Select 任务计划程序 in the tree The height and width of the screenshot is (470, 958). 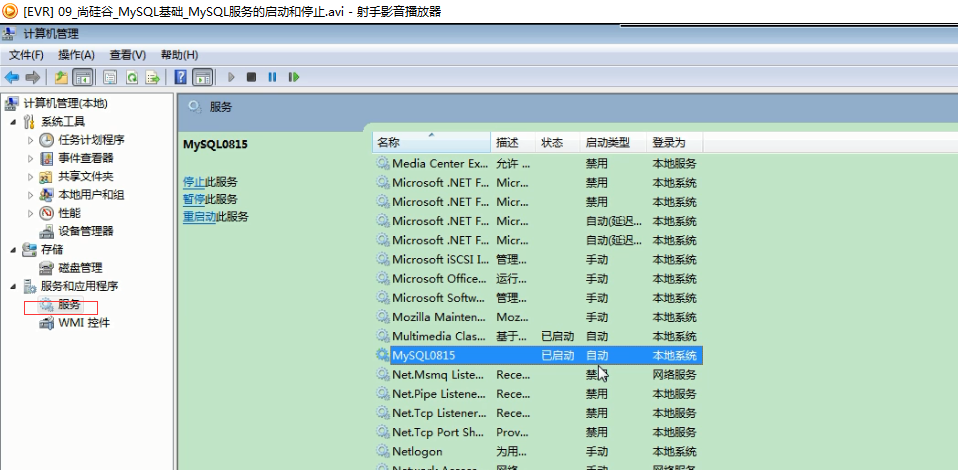pyautogui.click(x=91, y=140)
